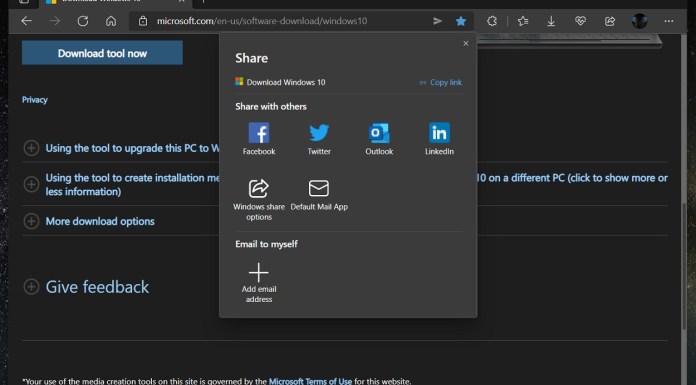Image resolution: width=696 pixels, height=385 pixels.
Task: Share to Twitter
Action: pos(319,139)
